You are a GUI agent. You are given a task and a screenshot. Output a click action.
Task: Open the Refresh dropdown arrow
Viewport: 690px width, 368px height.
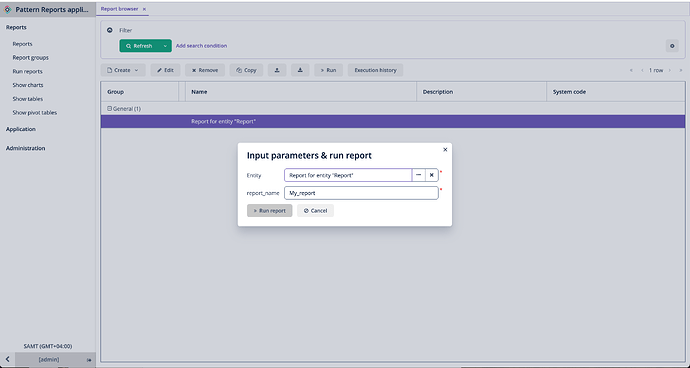pos(165,46)
